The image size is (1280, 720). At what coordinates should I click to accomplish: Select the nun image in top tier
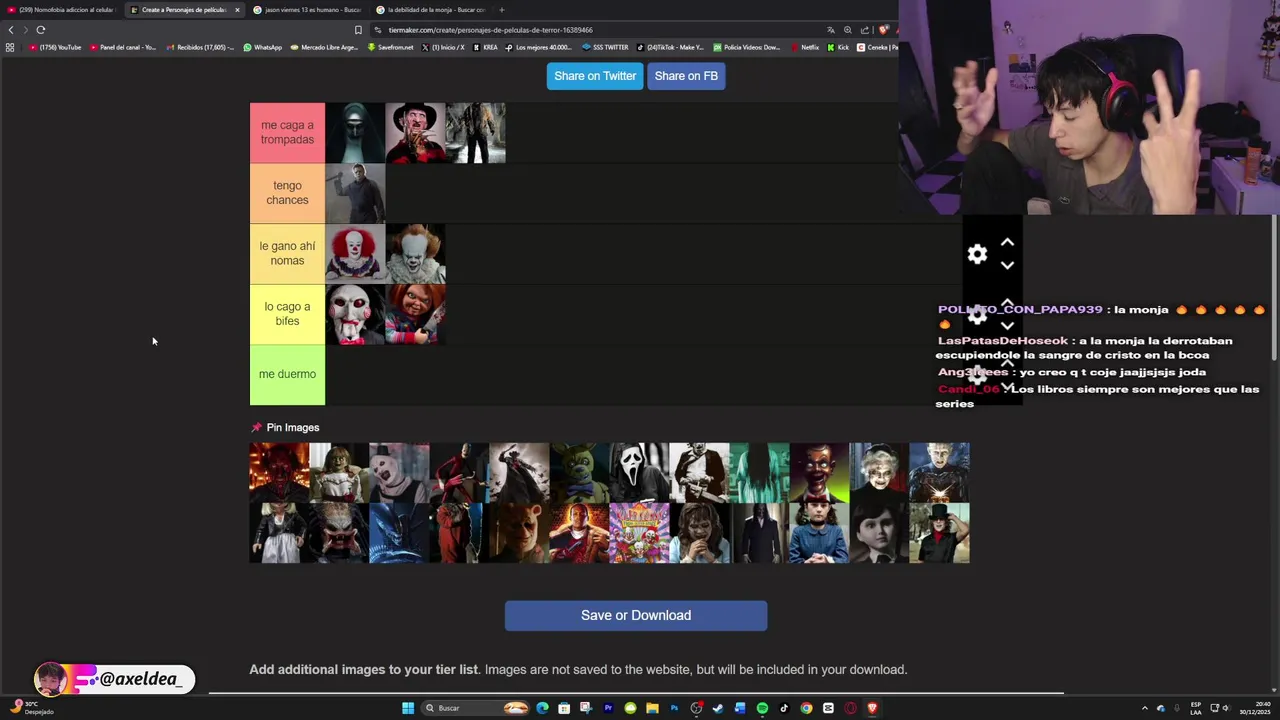pyautogui.click(x=355, y=133)
